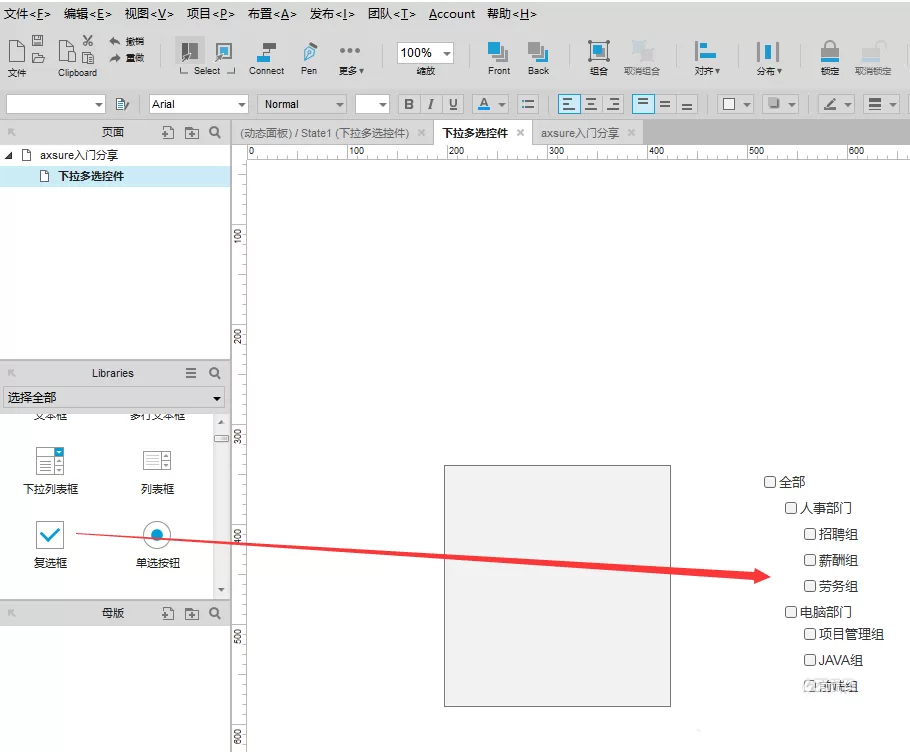Search the Libraries panel
The width and height of the screenshot is (910, 752).
[215, 373]
